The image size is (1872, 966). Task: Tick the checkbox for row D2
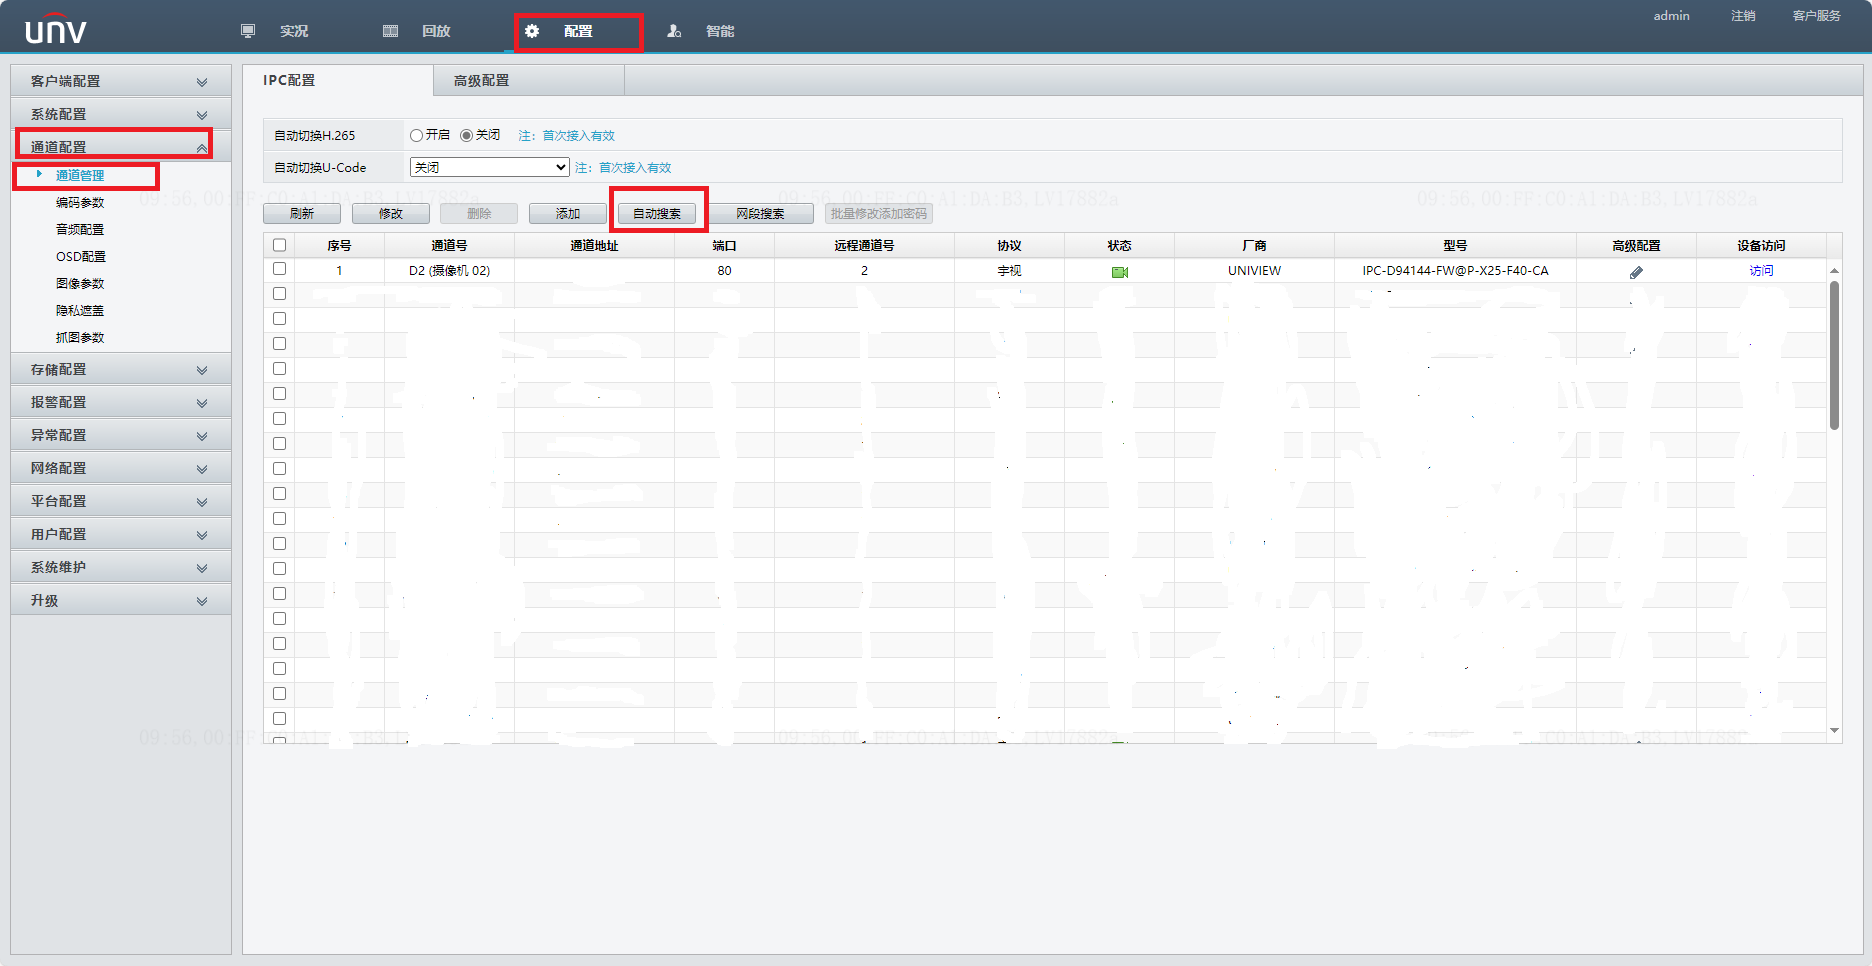(x=280, y=269)
